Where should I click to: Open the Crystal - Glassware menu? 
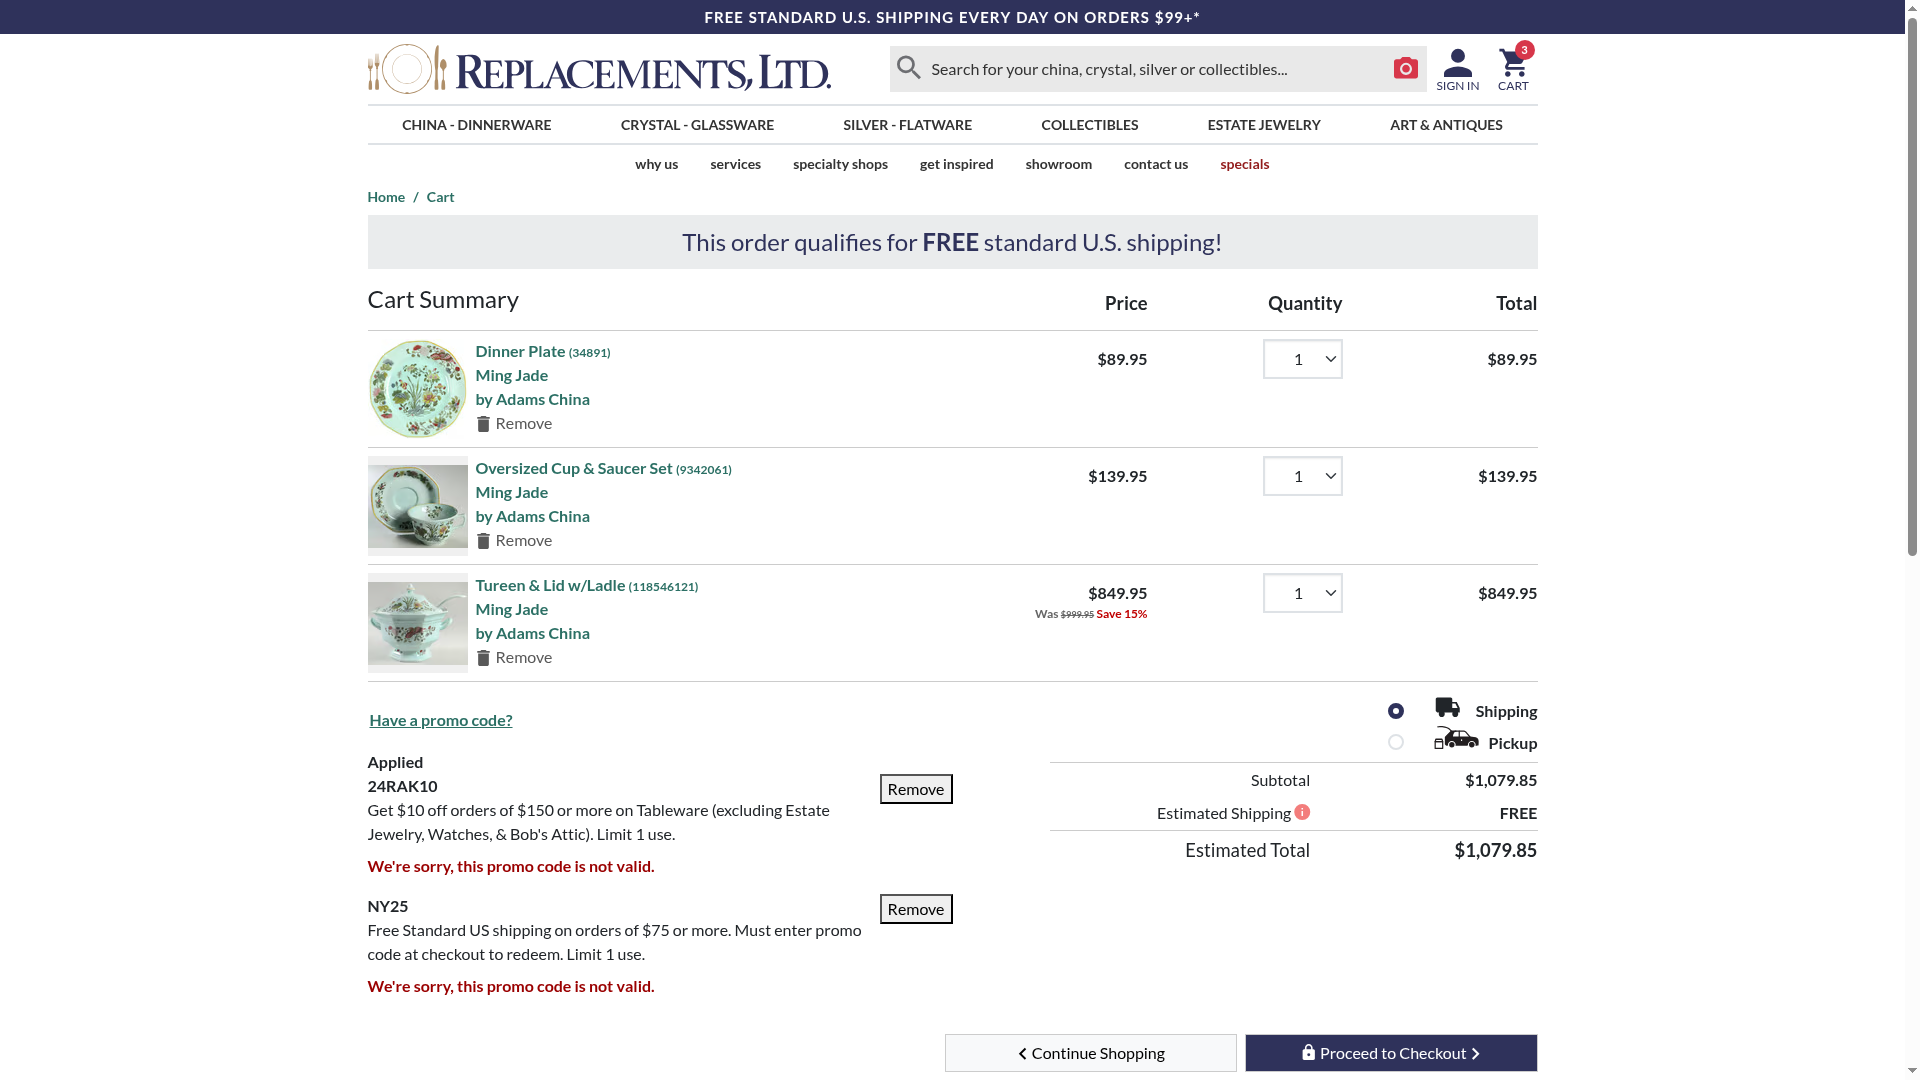point(697,125)
